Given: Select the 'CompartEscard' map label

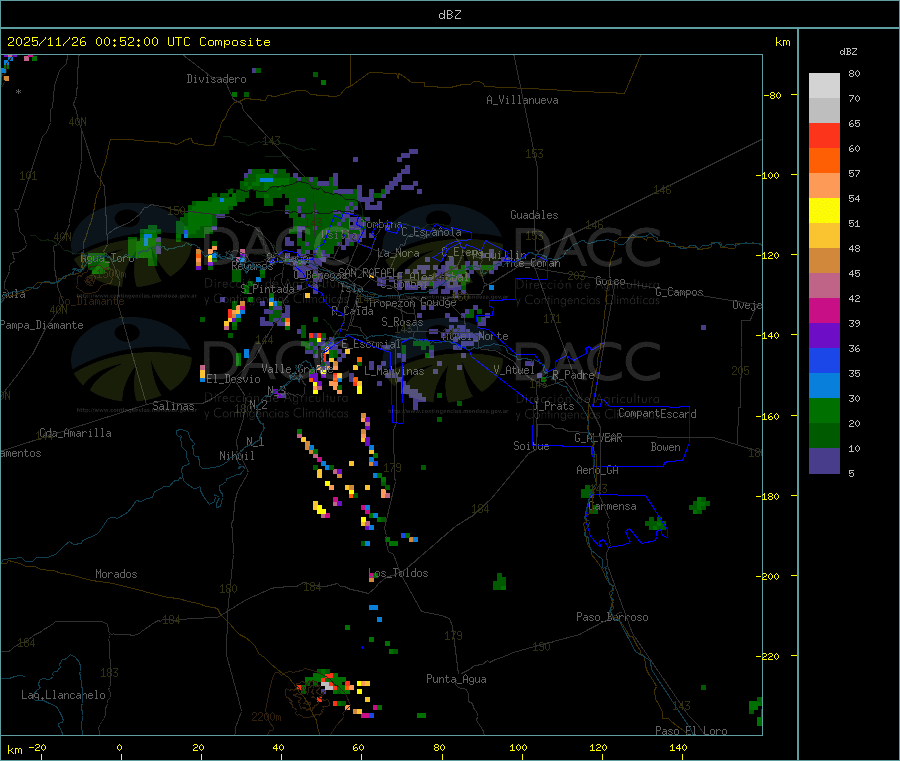Looking at the screenshot, I should point(657,414).
